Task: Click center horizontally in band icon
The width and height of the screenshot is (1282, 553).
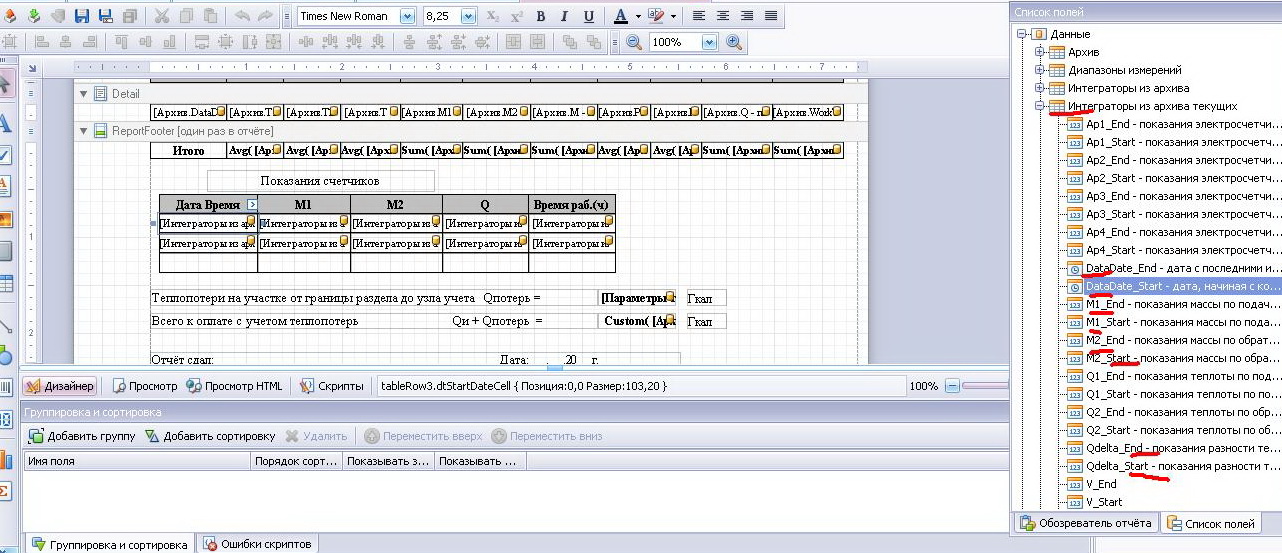Action: [x=514, y=42]
